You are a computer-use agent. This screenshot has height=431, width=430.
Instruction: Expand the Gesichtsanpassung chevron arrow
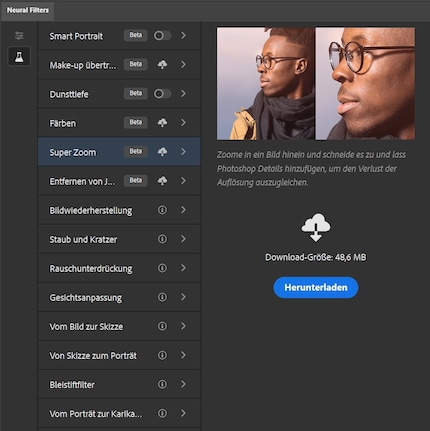coord(183,297)
